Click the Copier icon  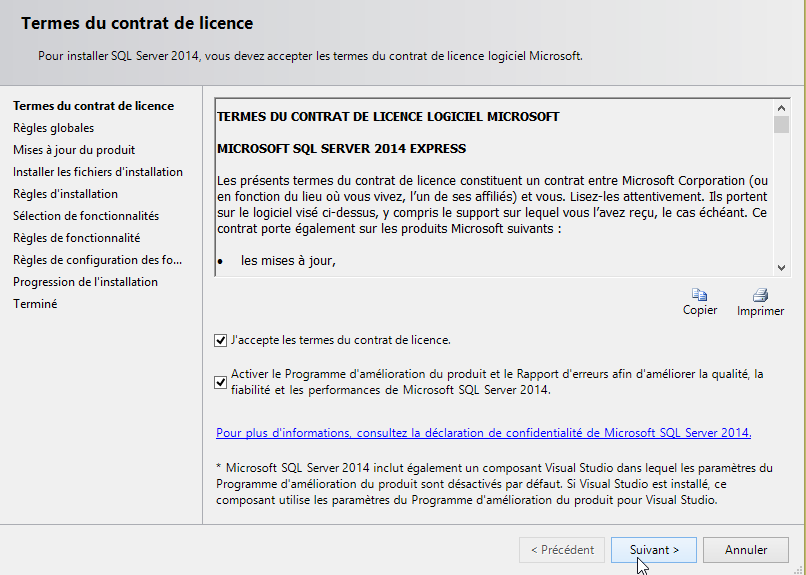tap(700, 295)
